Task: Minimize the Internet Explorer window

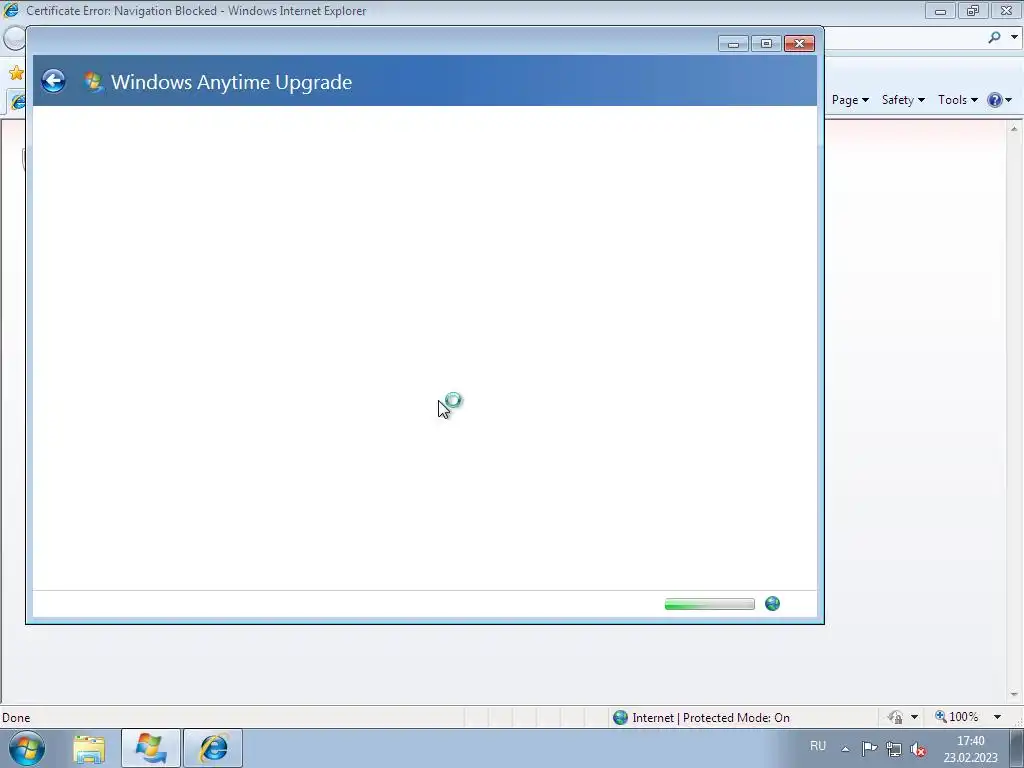Action: point(940,10)
